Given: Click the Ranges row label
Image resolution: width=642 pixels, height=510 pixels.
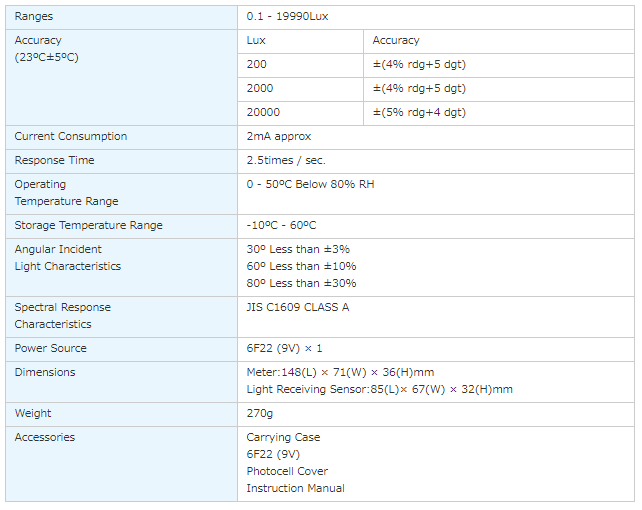Looking at the screenshot, I should 34,17.
